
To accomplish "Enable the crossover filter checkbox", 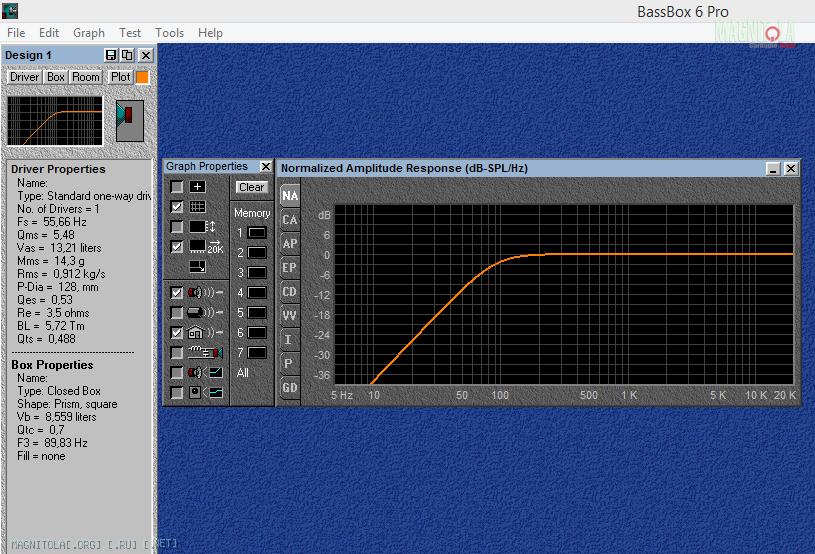I will (177, 352).
